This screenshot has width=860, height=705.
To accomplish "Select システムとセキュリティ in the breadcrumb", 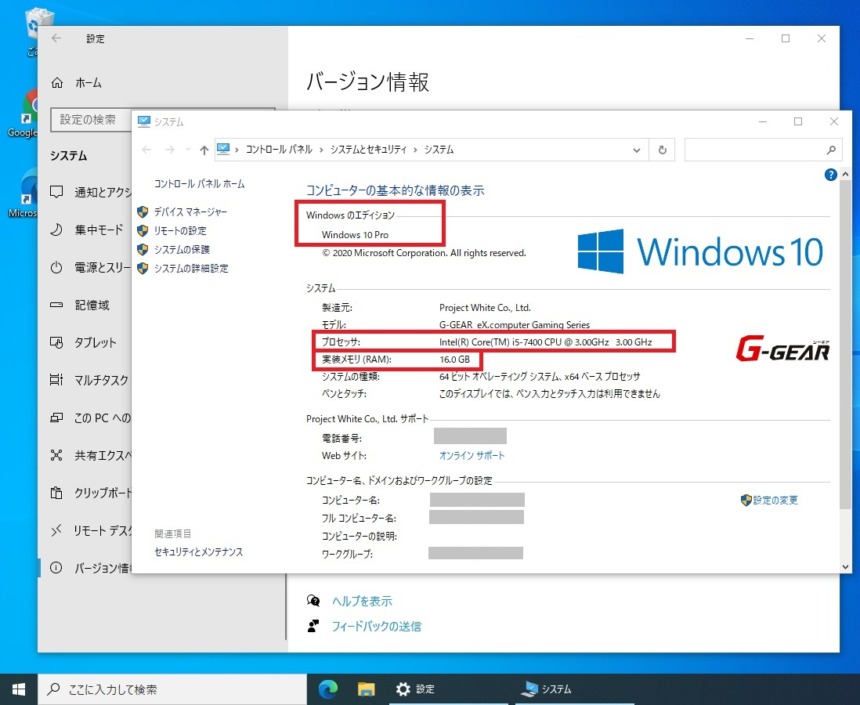I will pos(368,150).
